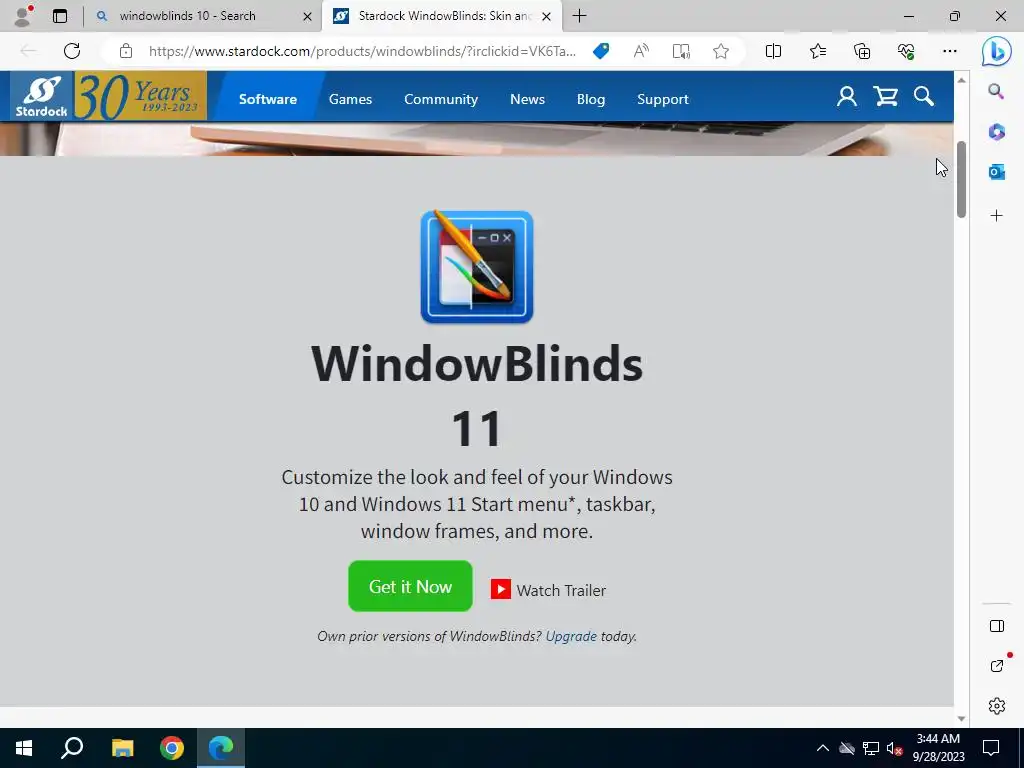Add this page to favorites
Screen dimensions: 1024x768
click(721, 51)
